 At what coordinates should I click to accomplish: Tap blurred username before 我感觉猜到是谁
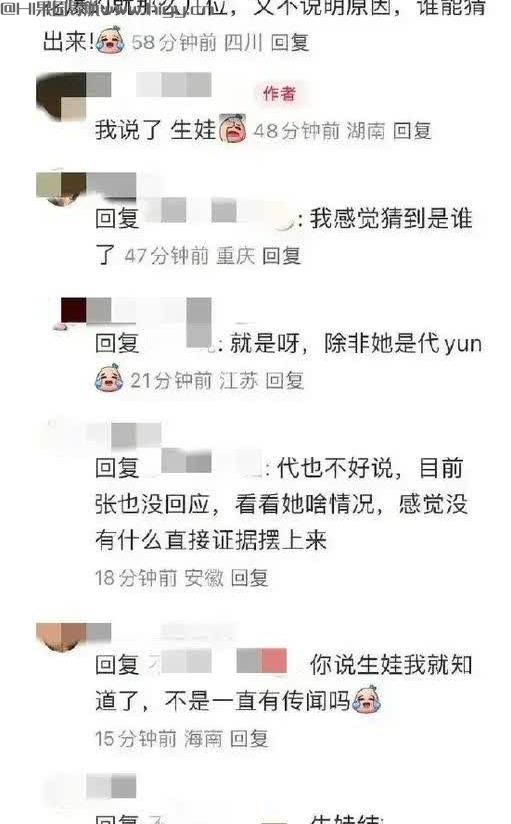point(218,215)
